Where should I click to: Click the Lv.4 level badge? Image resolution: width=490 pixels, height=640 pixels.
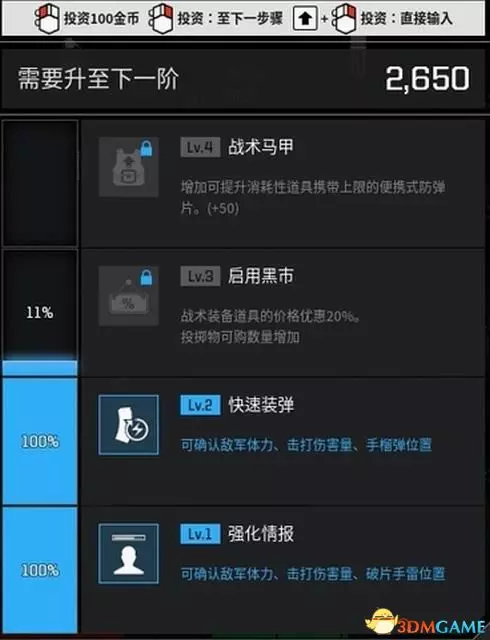[x=200, y=147]
